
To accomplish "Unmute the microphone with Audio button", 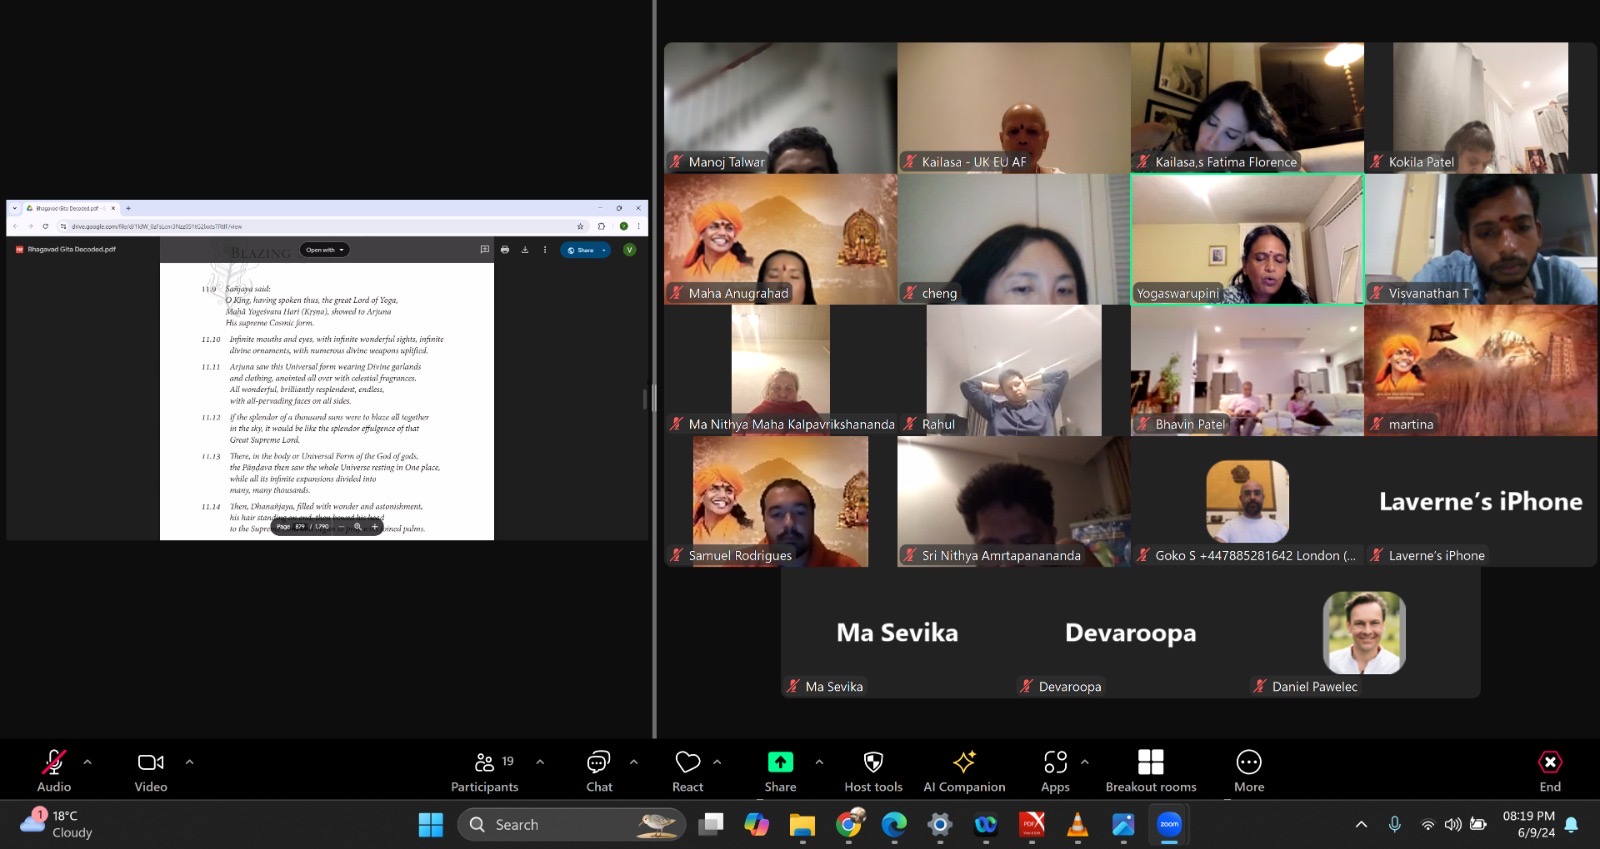I will 54,771.
